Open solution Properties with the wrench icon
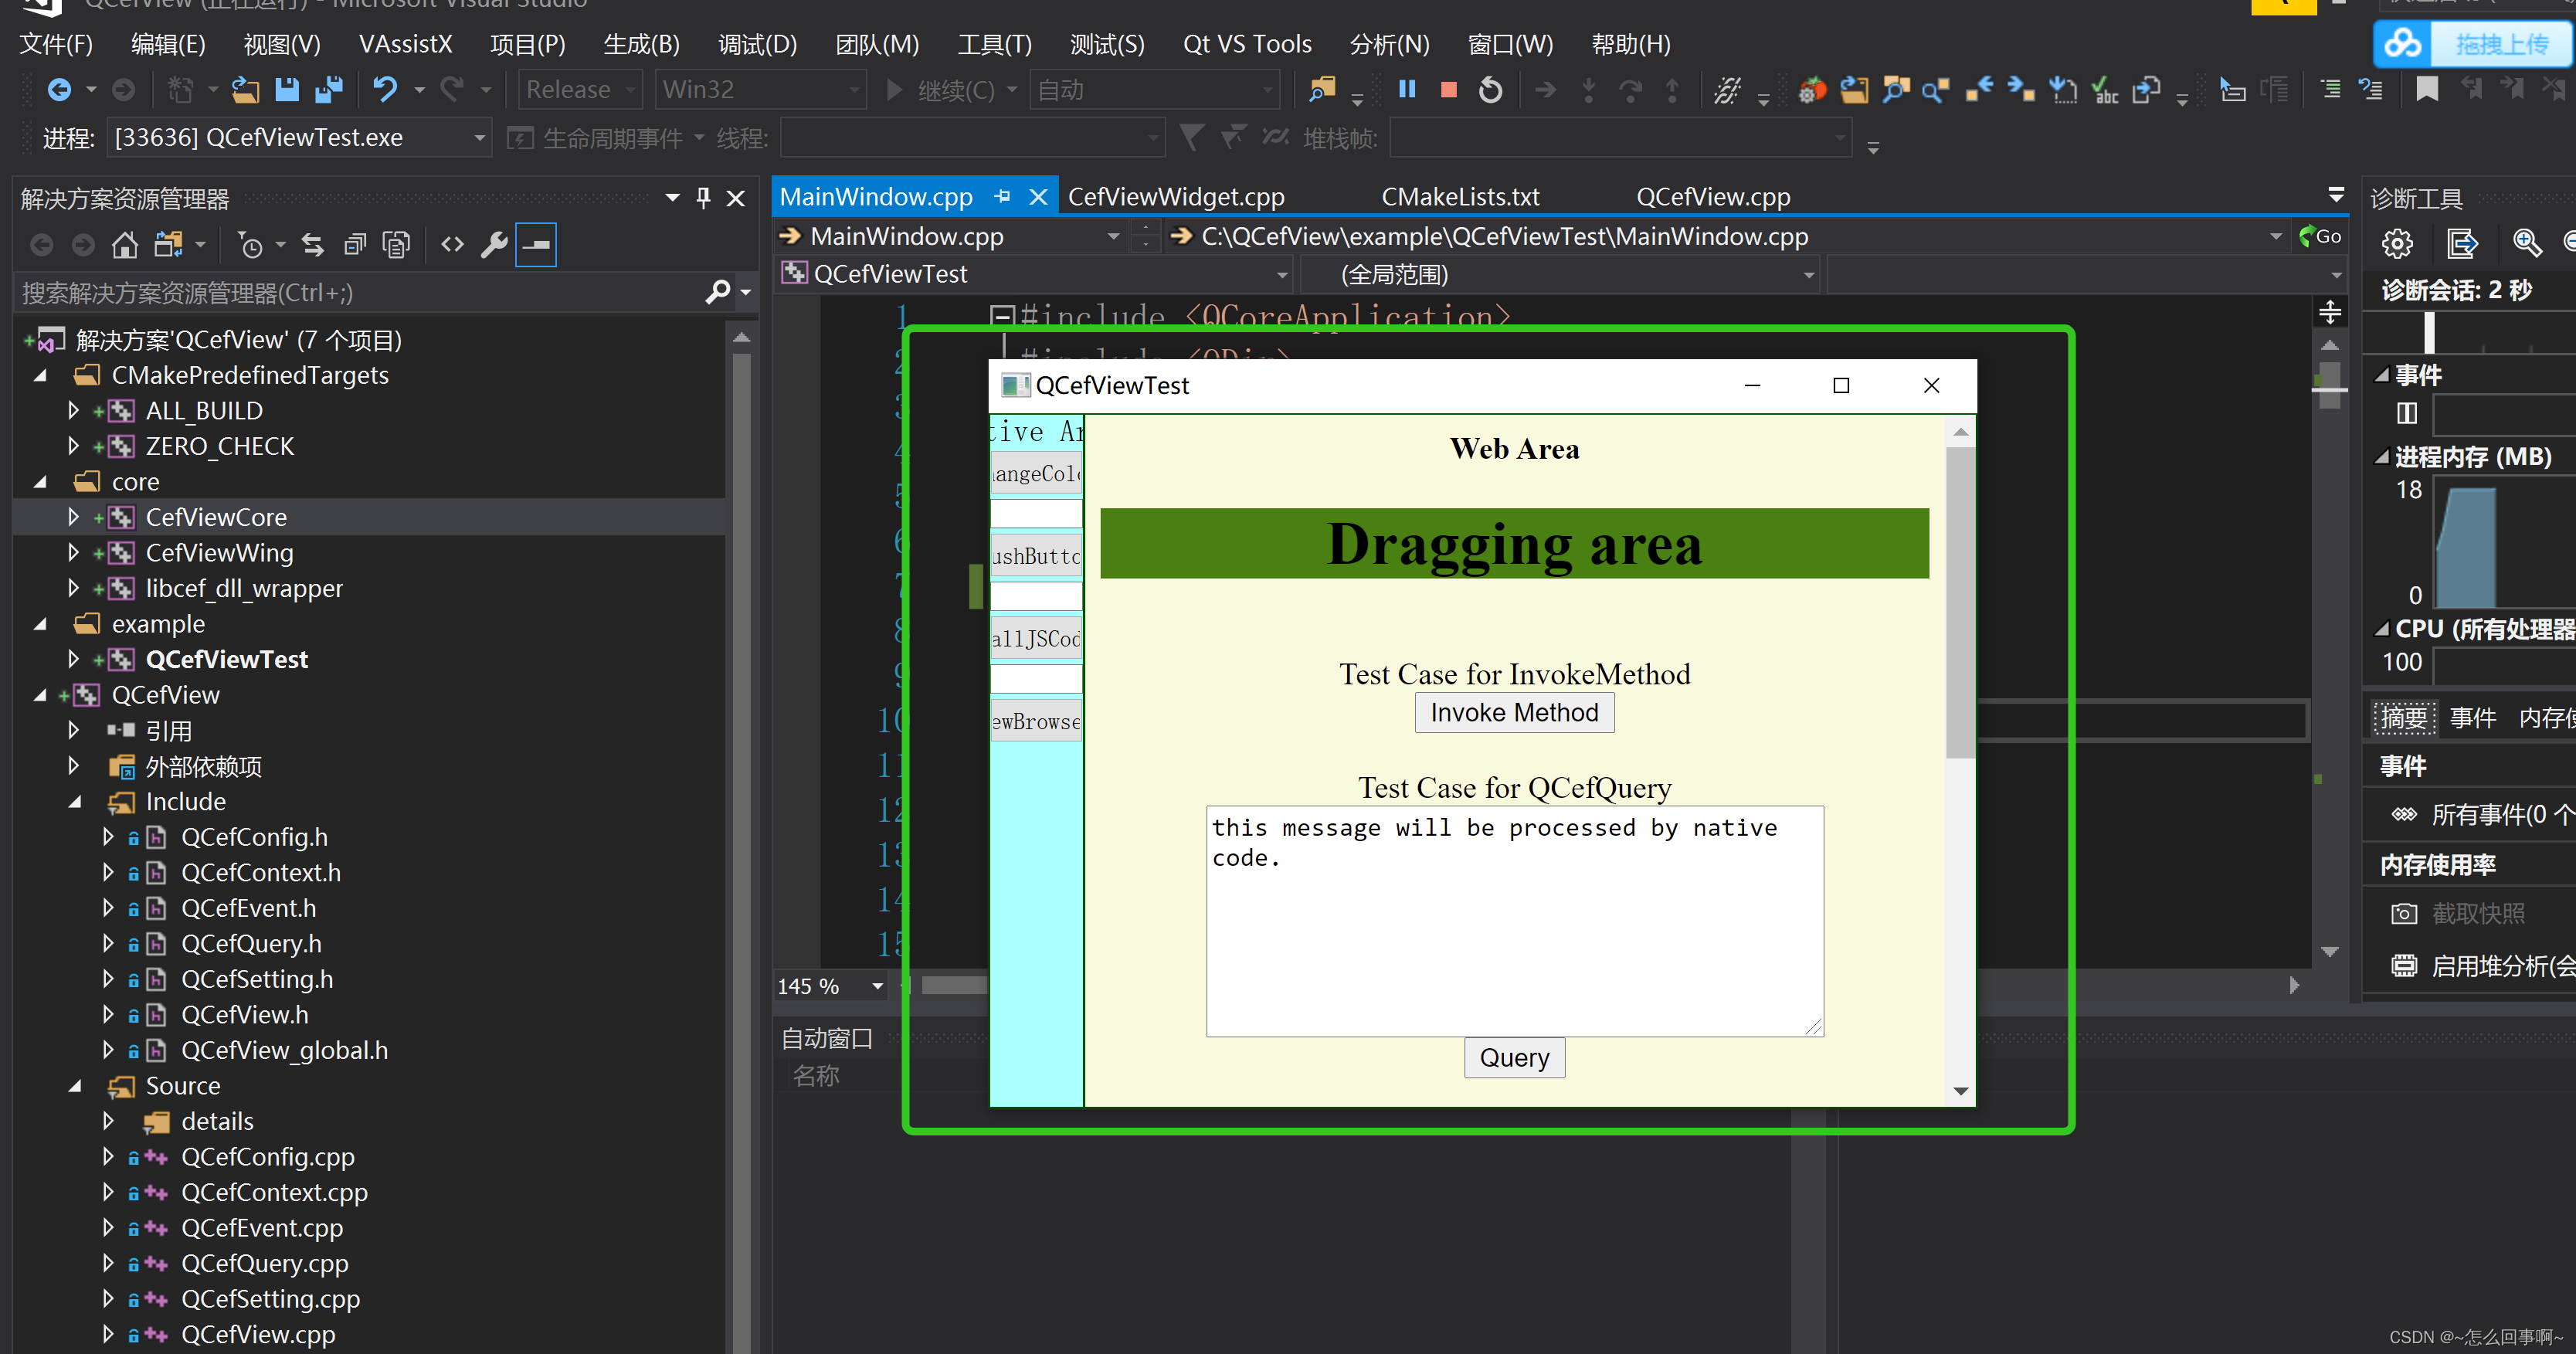Screen dimensions: 2576x1354 click(x=494, y=243)
